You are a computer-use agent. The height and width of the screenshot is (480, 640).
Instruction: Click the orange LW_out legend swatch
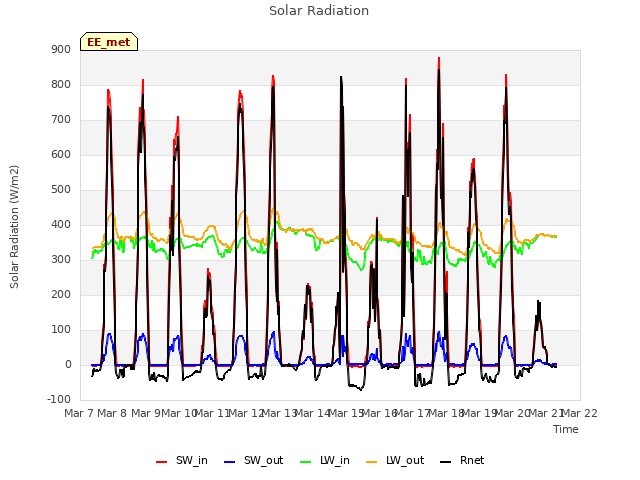click(371, 462)
